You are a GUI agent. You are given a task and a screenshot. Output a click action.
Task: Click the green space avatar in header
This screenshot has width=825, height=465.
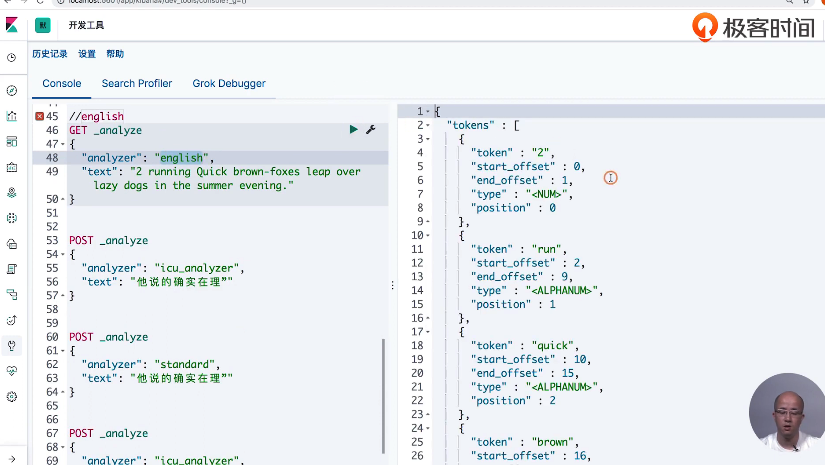(x=43, y=24)
